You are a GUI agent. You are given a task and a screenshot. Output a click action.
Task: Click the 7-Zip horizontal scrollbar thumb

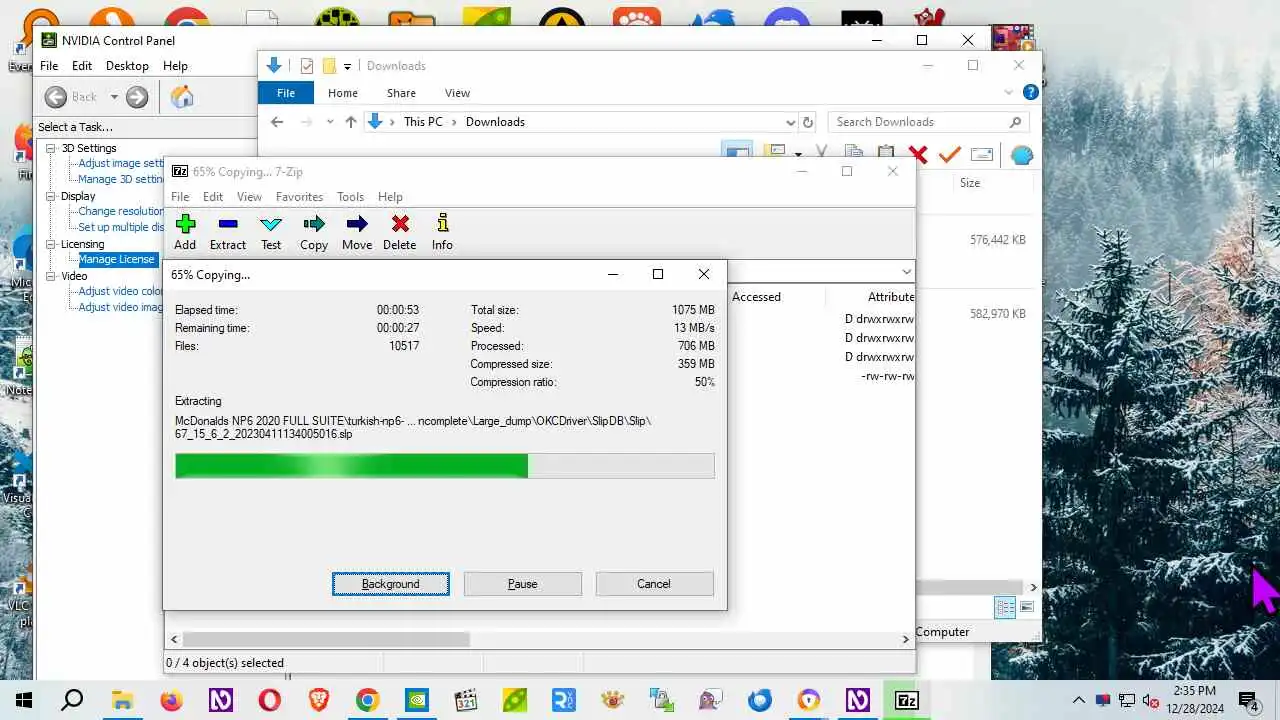coord(326,639)
